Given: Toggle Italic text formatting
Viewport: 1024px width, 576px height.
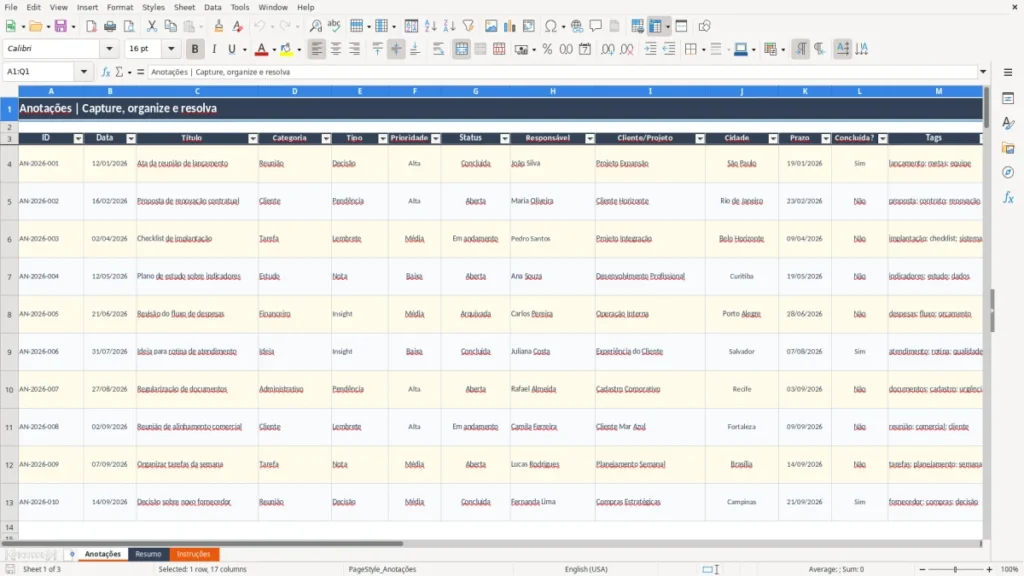Looking at the screenshot, I should coord(214,49).
